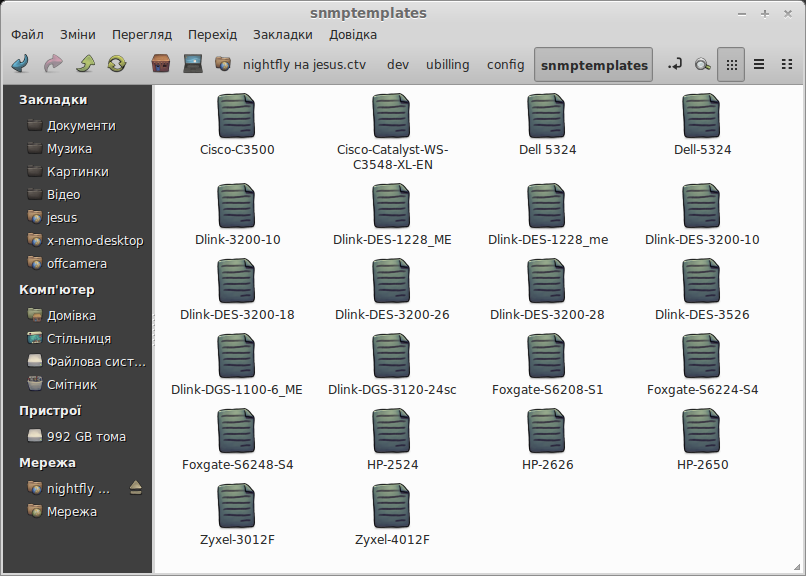Viewport: 806px width, 576px height.
Task: Jump to 'nightfly на jesus.ctv' path segment
Action: 304,65
